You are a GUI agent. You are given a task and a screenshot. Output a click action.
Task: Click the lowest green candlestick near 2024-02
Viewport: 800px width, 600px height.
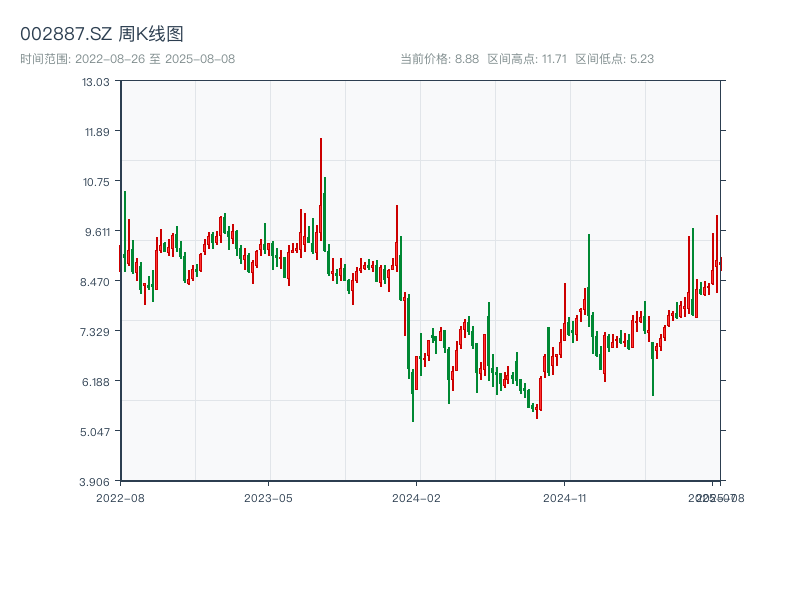tap(413, 418)
